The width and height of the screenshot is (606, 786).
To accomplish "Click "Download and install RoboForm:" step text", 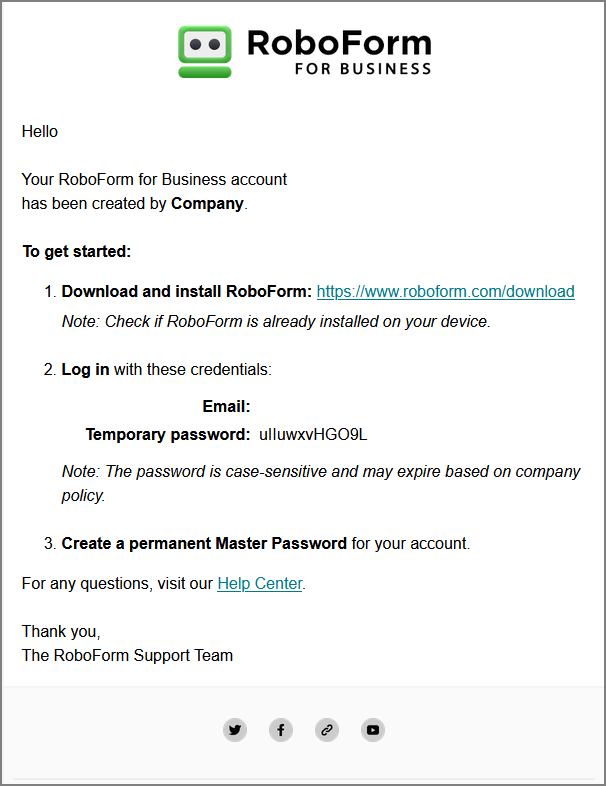I will 187,292.
